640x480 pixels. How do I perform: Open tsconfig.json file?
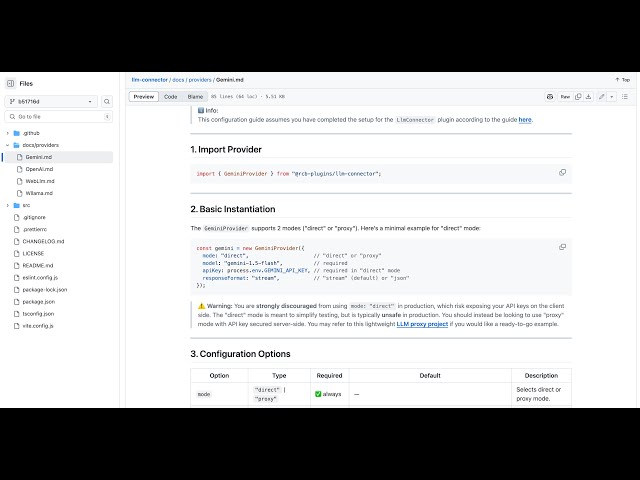coord(38,313)
